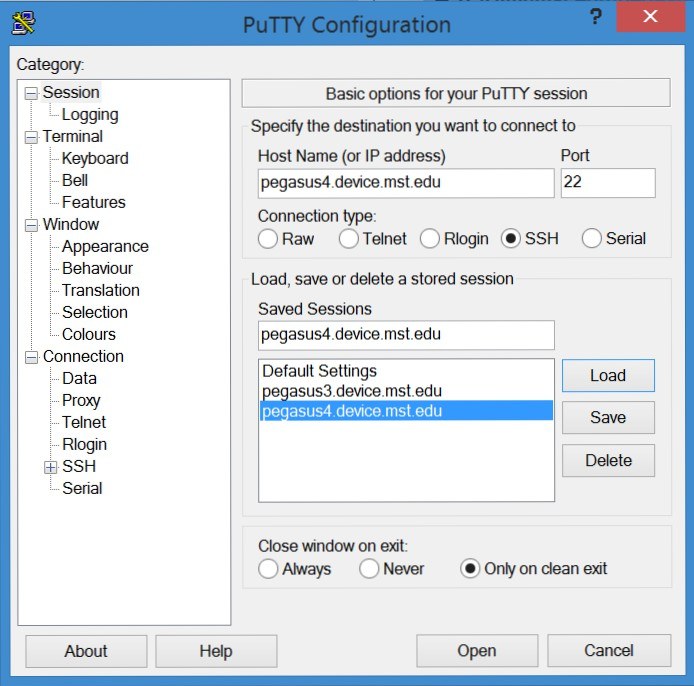
Task: Click the question mark help icon
Action: coord(595,17)
